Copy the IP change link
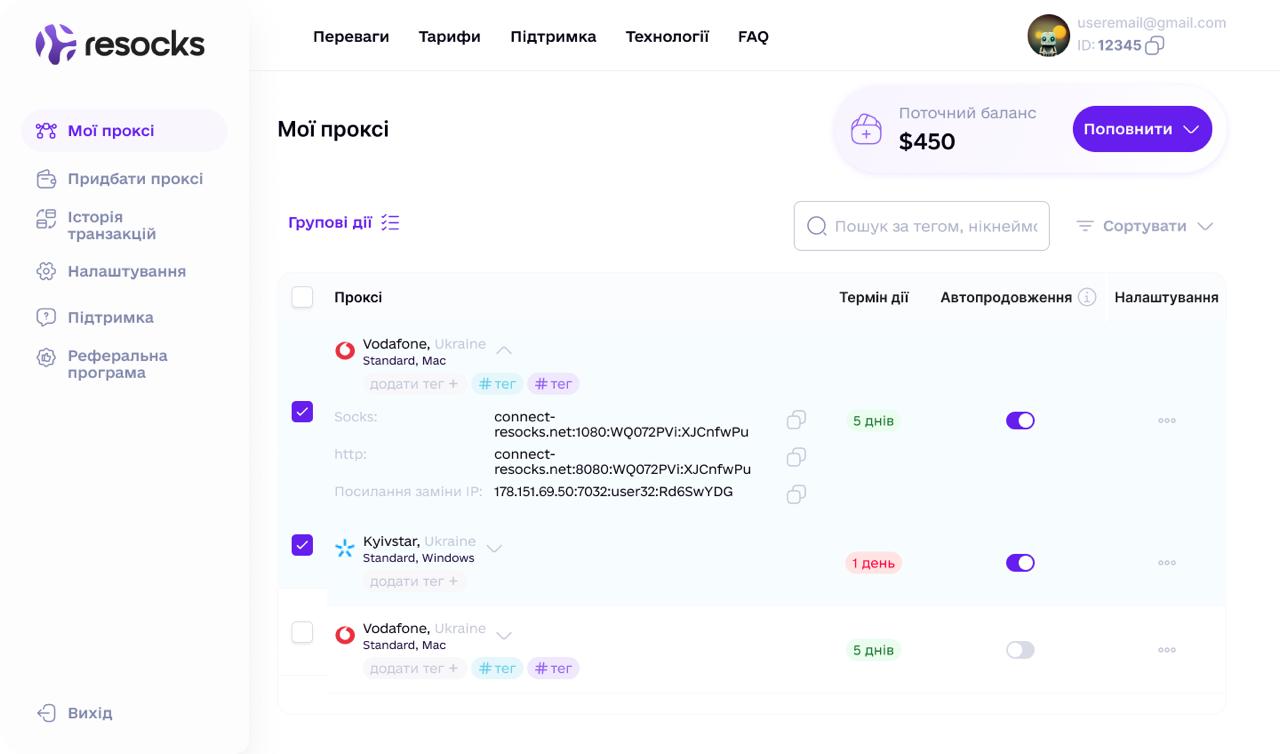 coord(796,494)
